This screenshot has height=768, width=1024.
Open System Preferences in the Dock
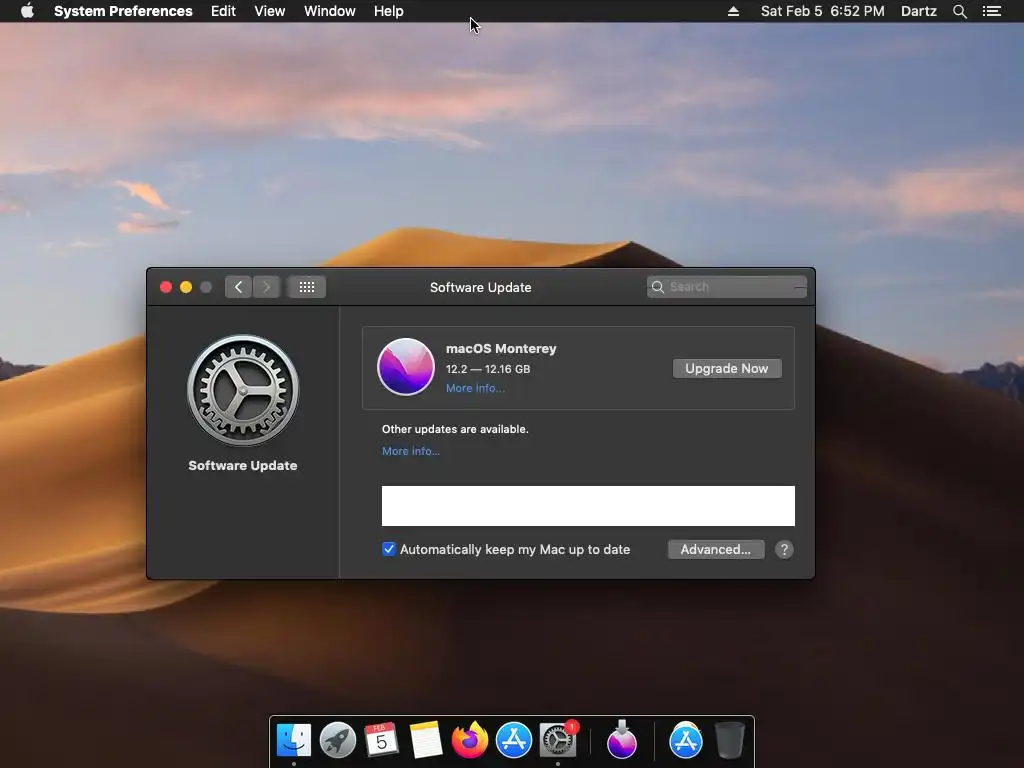pos(558,740)
